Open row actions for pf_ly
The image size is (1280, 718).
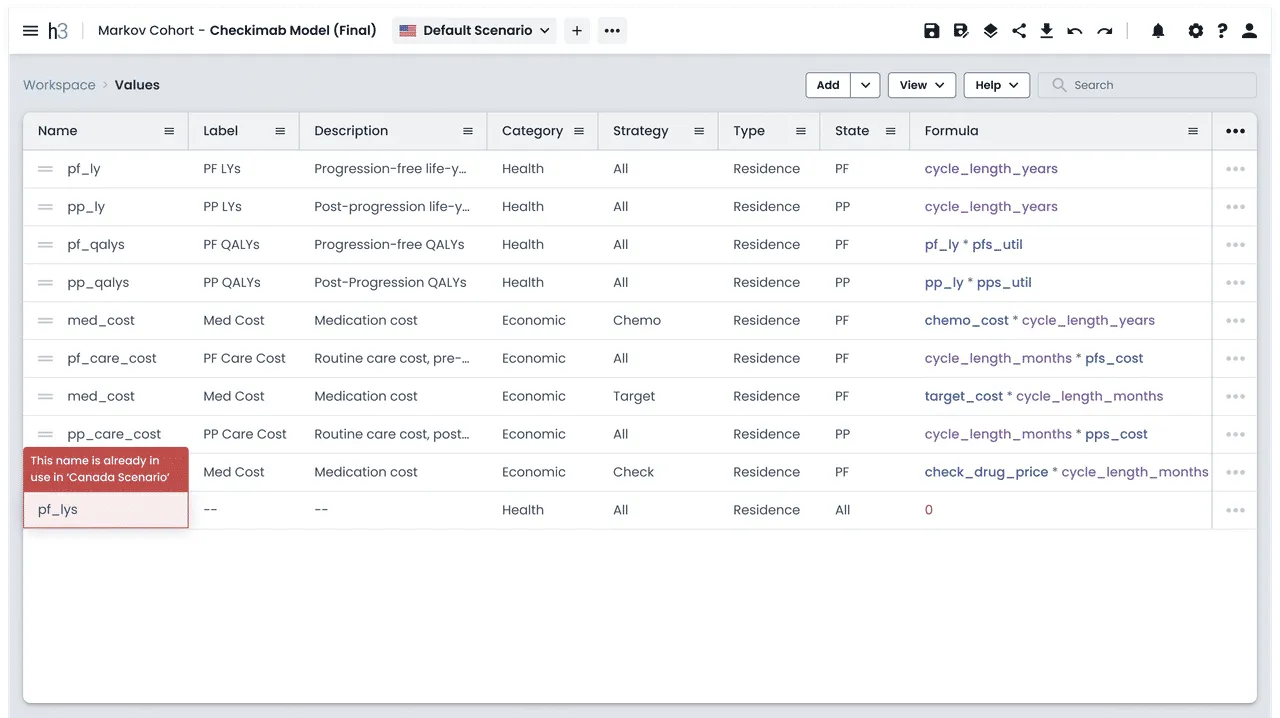[1235, 169]
